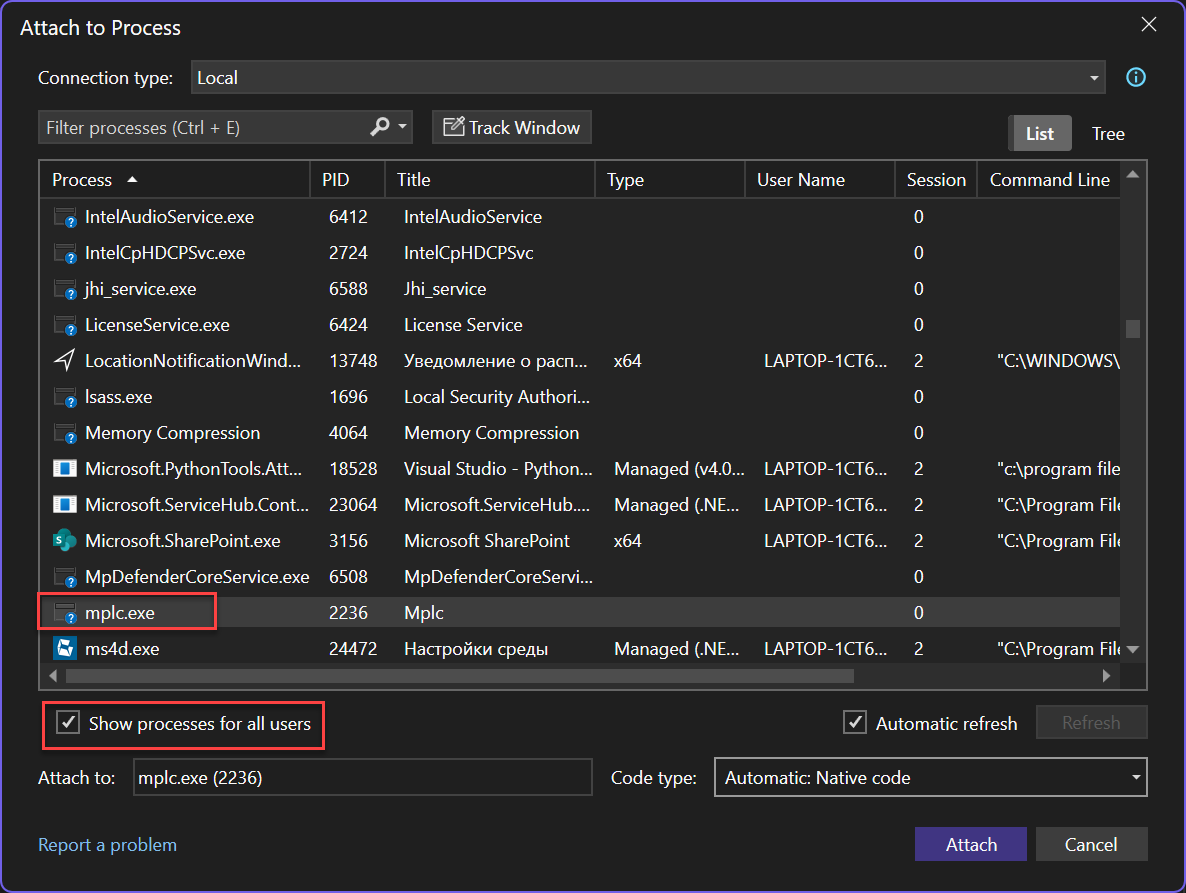Open the filter search options arrow
1186x893 pixels.
(403, 127)
